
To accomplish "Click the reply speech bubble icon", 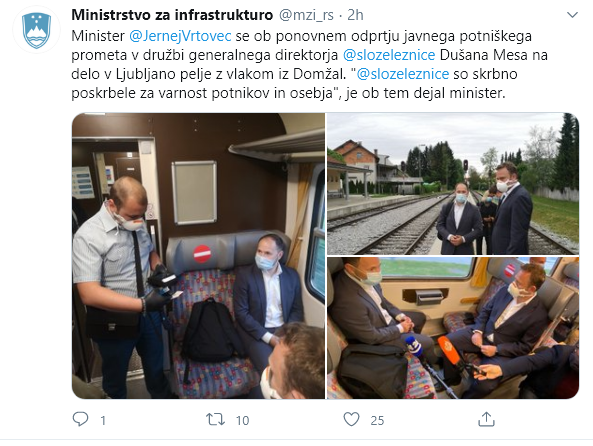I will (x=80, y=419).
